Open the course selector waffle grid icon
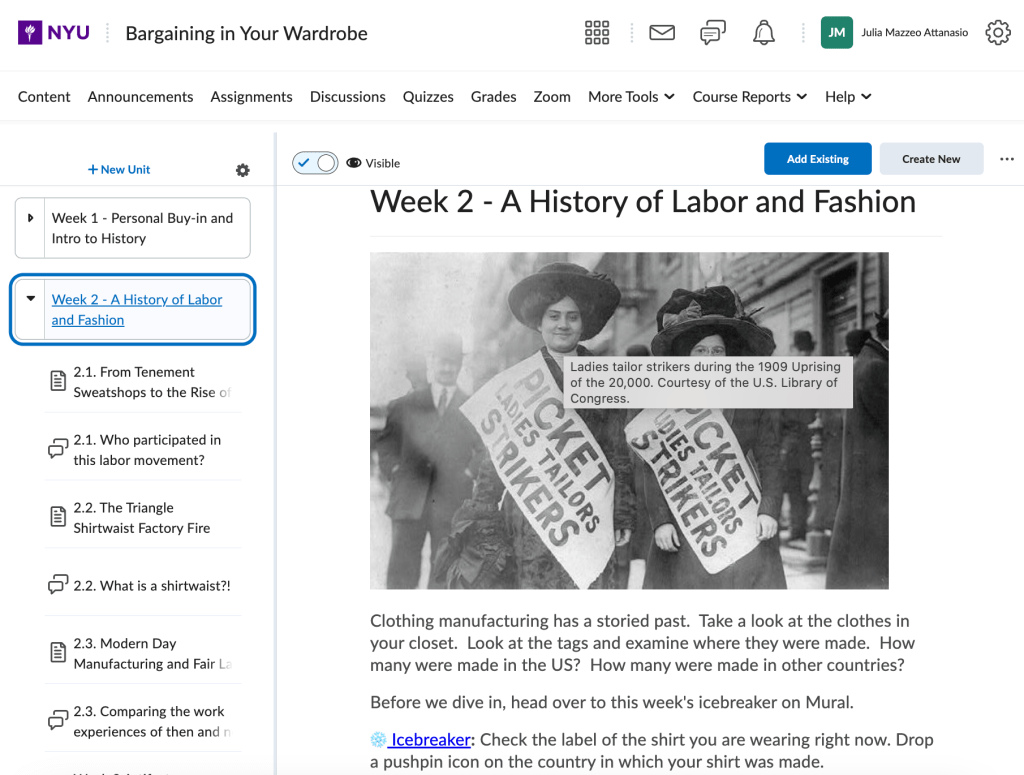 [x=597, y=33]
